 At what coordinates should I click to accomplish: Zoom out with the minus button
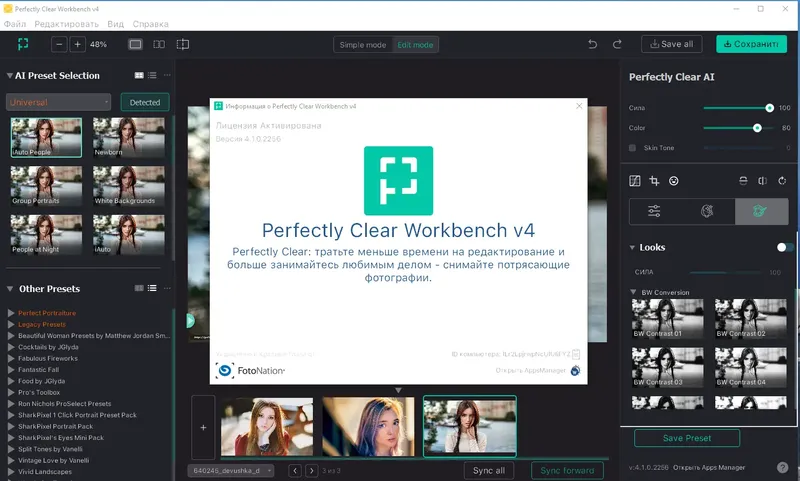click(x=59, y=44)
